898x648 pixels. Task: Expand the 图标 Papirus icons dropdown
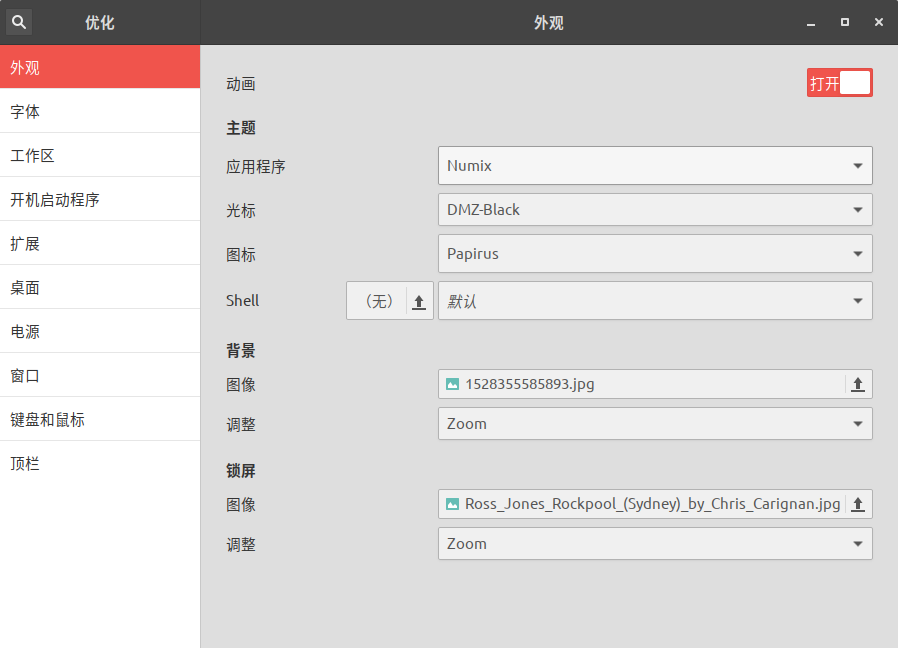pyautogui.click(x=655, y=254)
